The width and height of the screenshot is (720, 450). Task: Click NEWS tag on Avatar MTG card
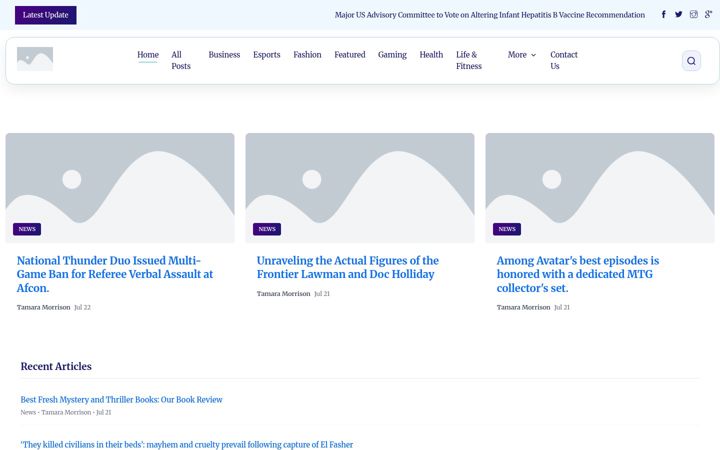tap(507, 229)
